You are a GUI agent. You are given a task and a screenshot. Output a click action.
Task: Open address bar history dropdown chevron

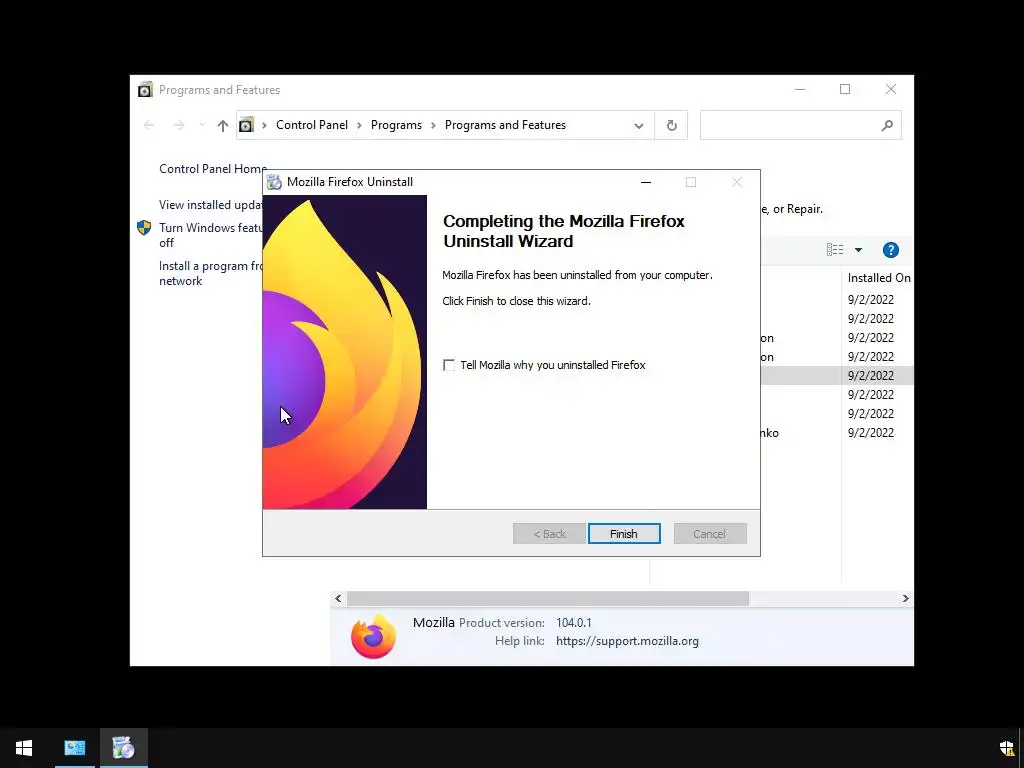pyautogui.click(x=639, y=125)
